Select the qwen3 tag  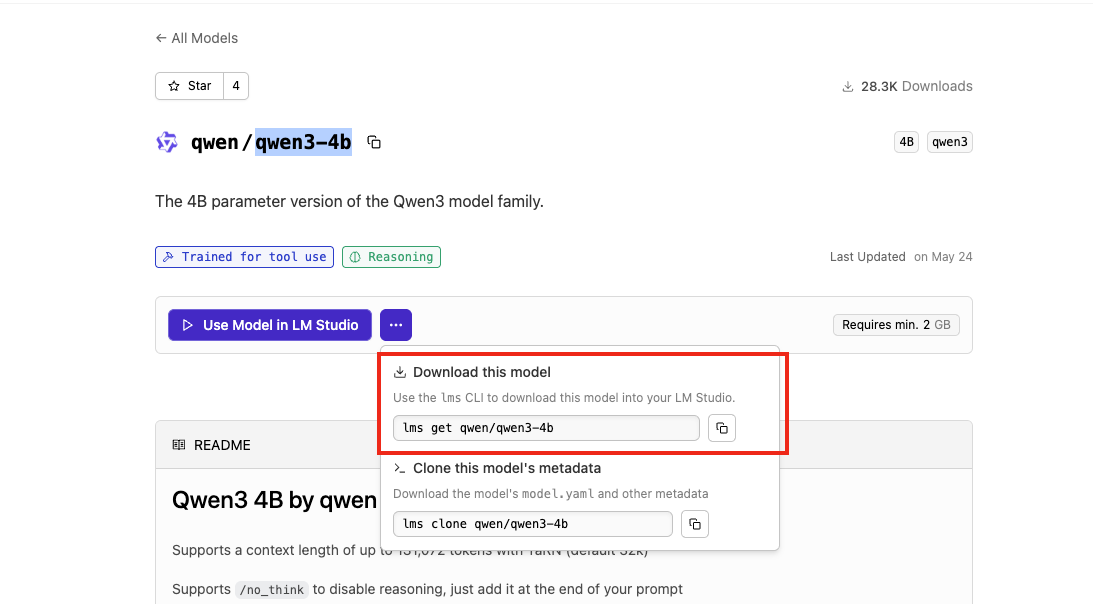coord(949,142)
